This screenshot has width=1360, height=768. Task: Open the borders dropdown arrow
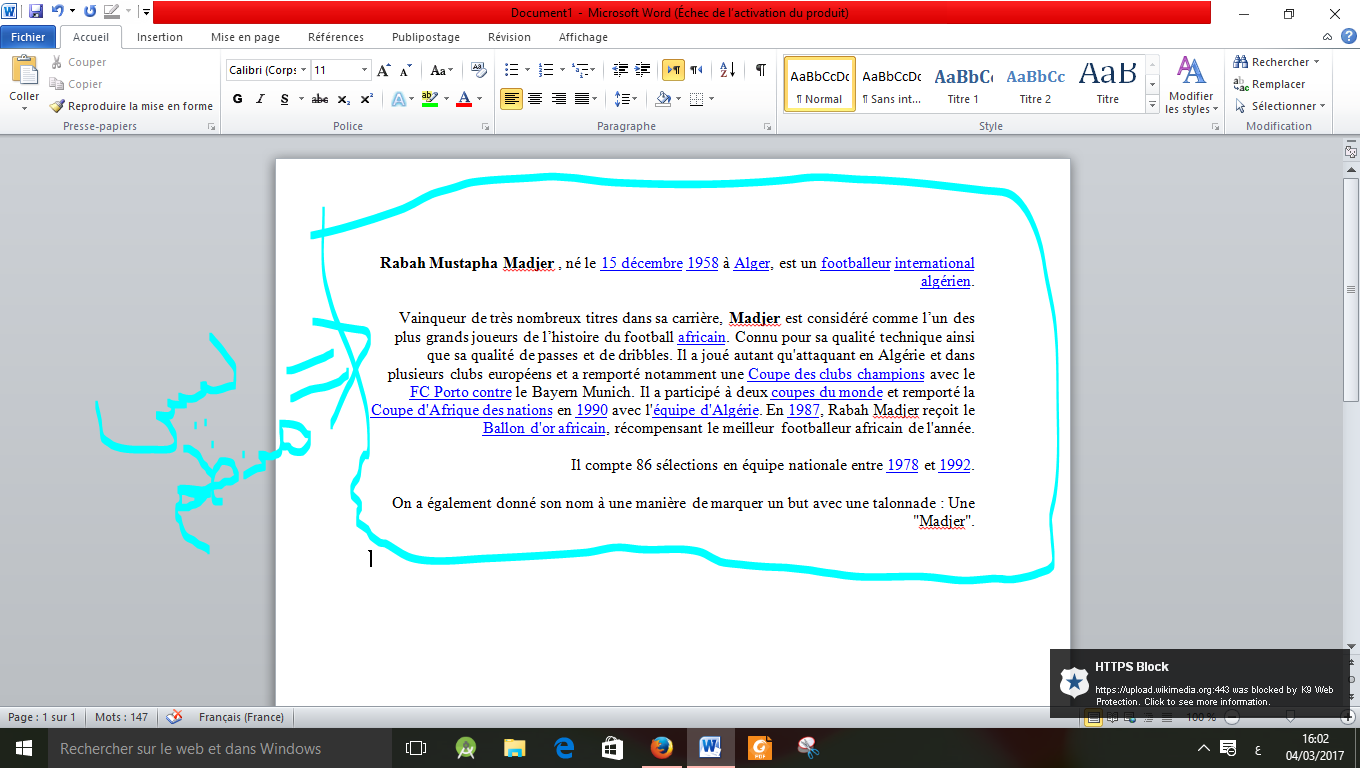click(710, 99)
